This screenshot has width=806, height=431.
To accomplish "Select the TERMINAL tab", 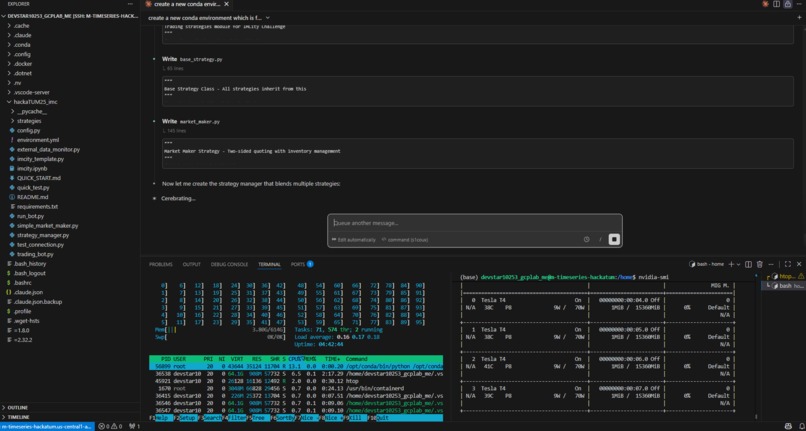I will [269, 264].
